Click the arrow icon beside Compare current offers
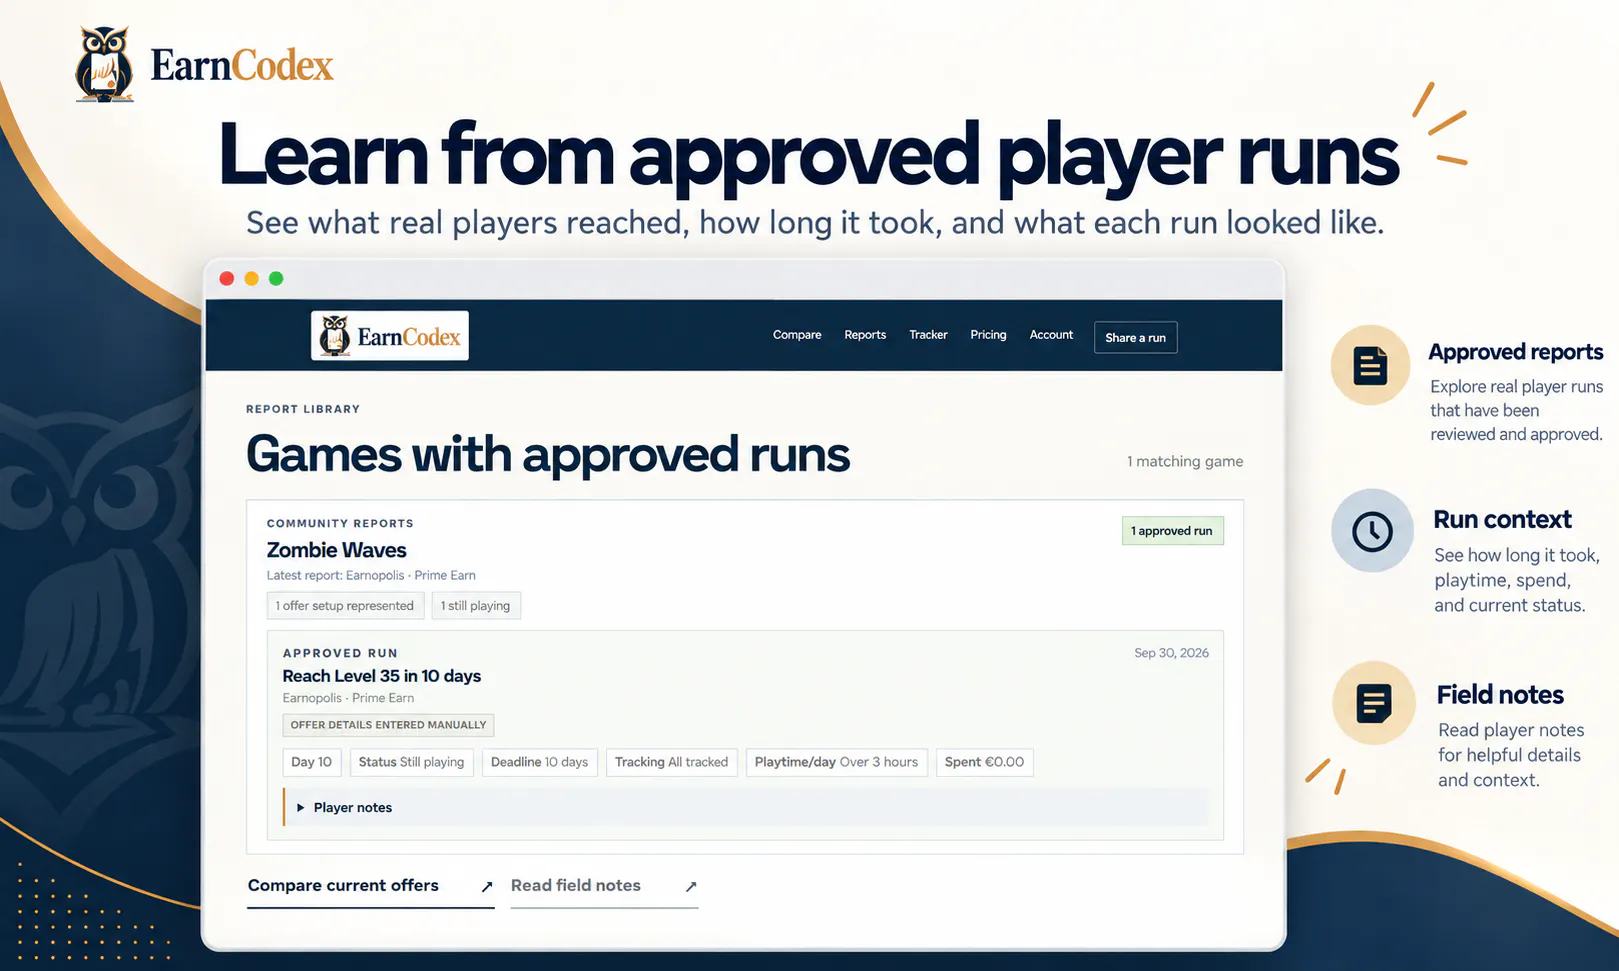 coord(487,887)
